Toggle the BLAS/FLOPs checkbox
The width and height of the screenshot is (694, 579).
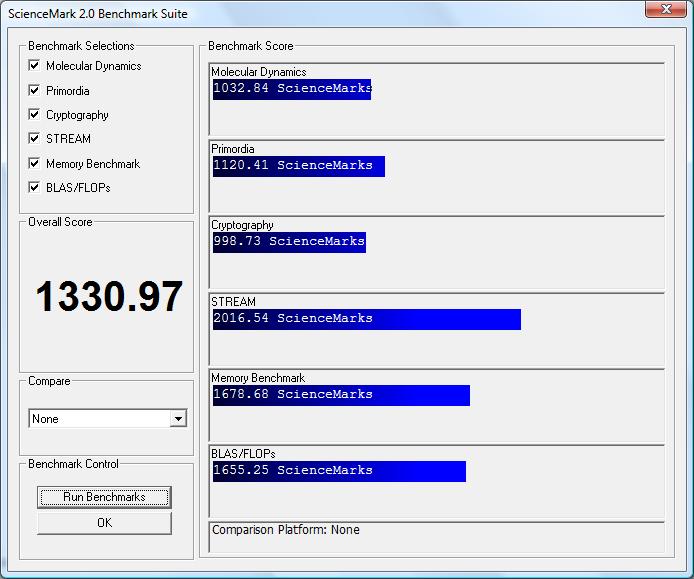tap(34, 187)
